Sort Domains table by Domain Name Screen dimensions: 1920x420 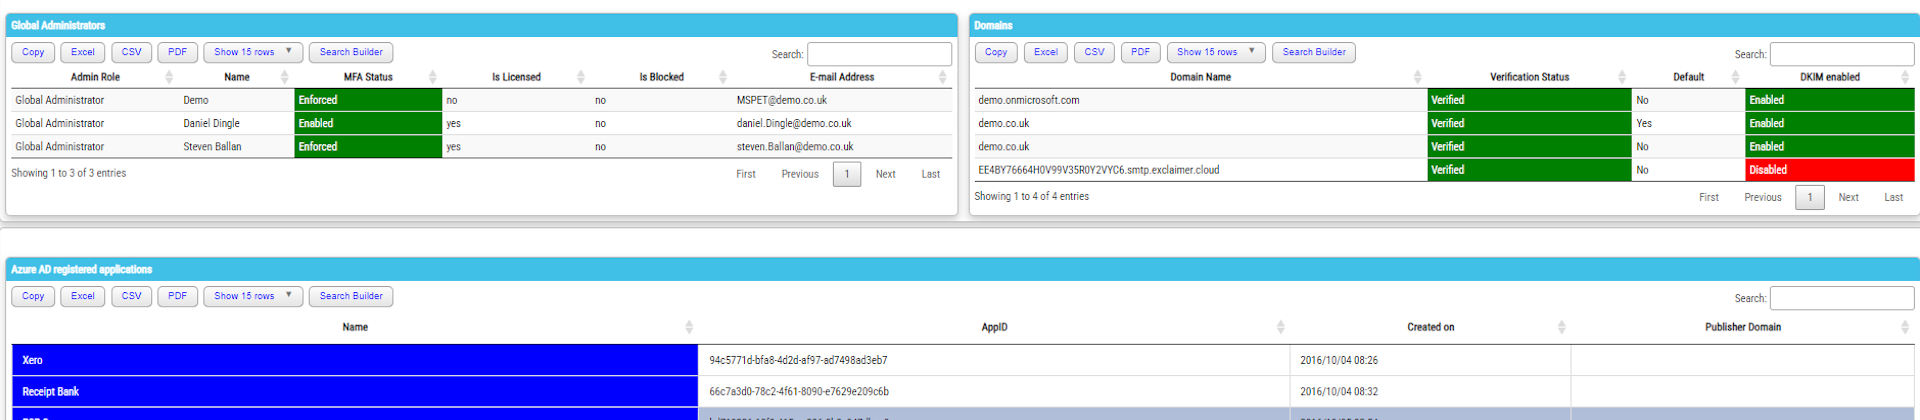point(1200,77)
